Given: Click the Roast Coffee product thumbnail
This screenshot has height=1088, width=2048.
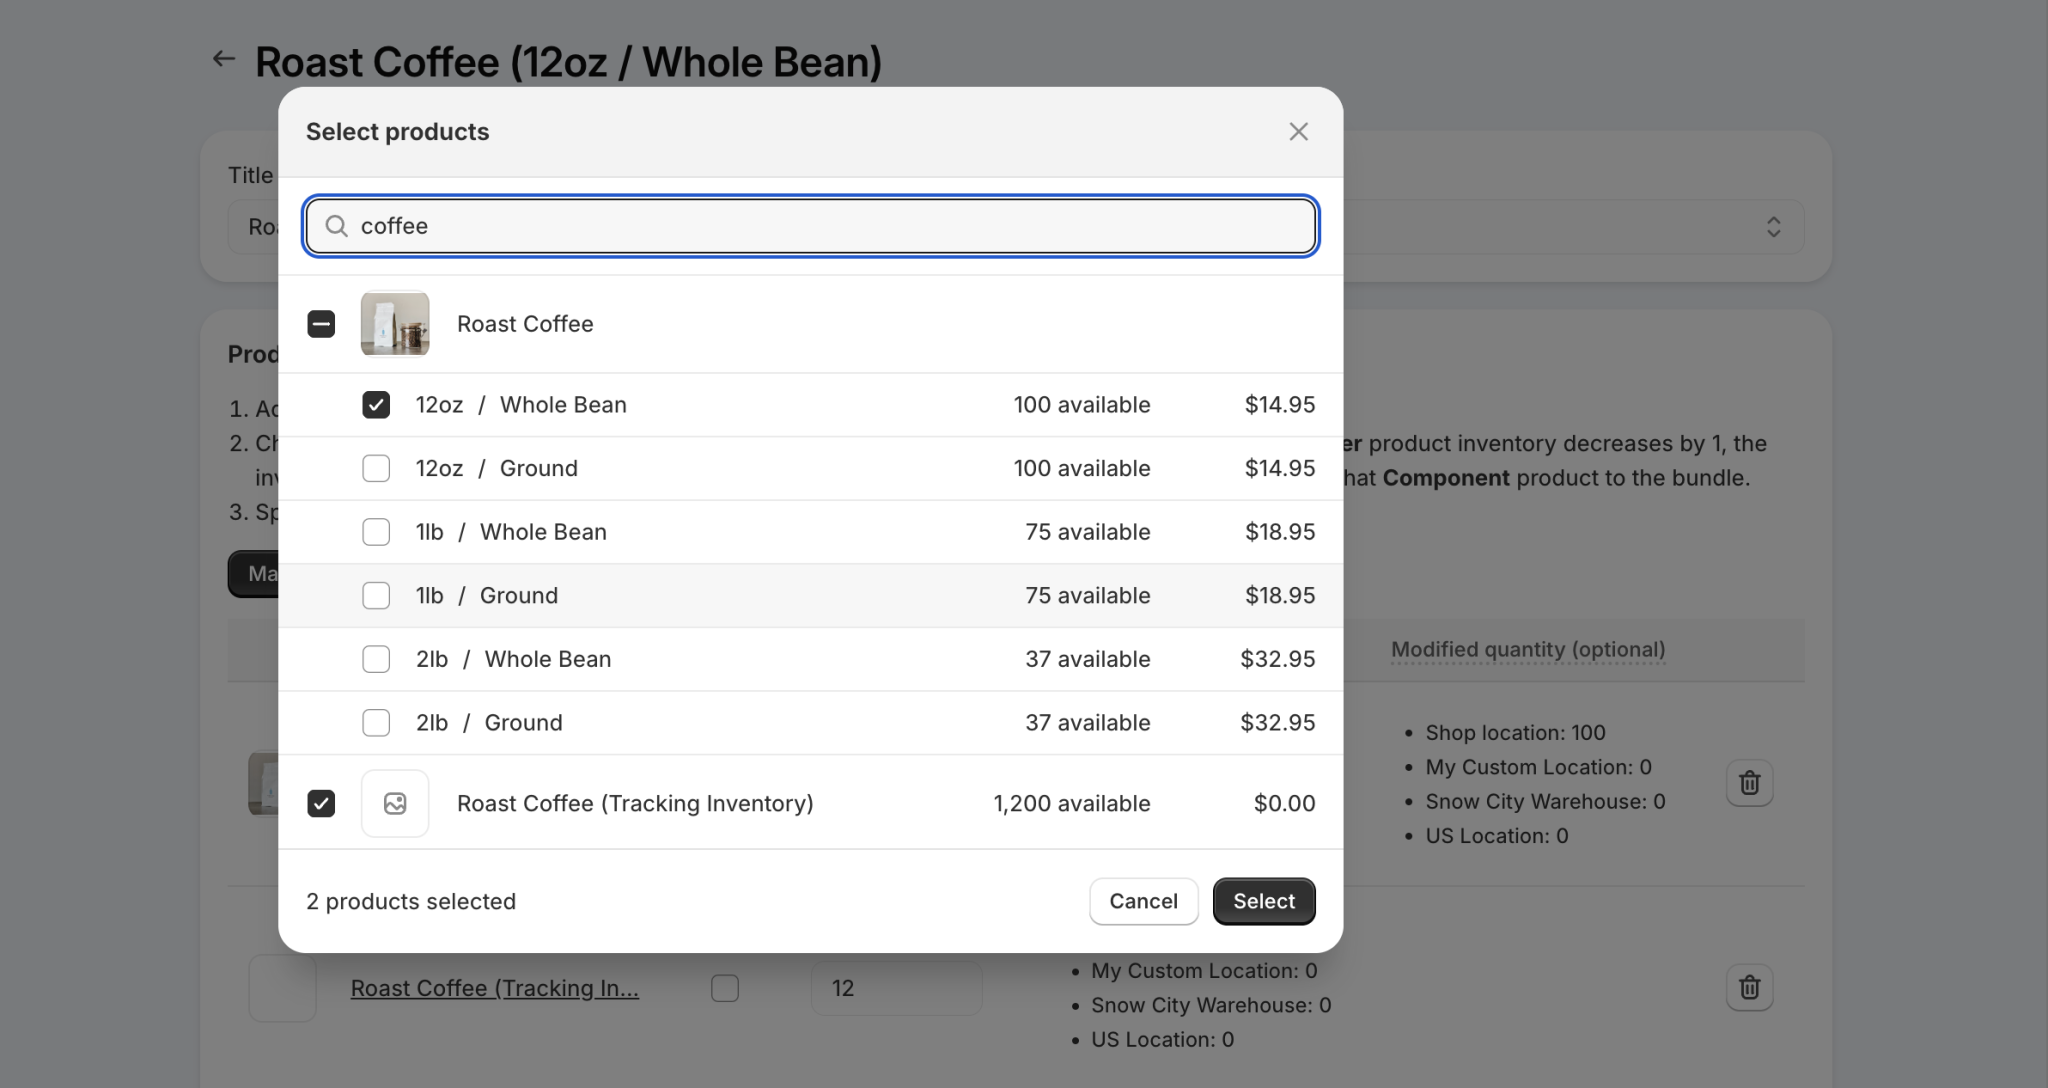Looking at the screenshot, I should click(394, 323).
